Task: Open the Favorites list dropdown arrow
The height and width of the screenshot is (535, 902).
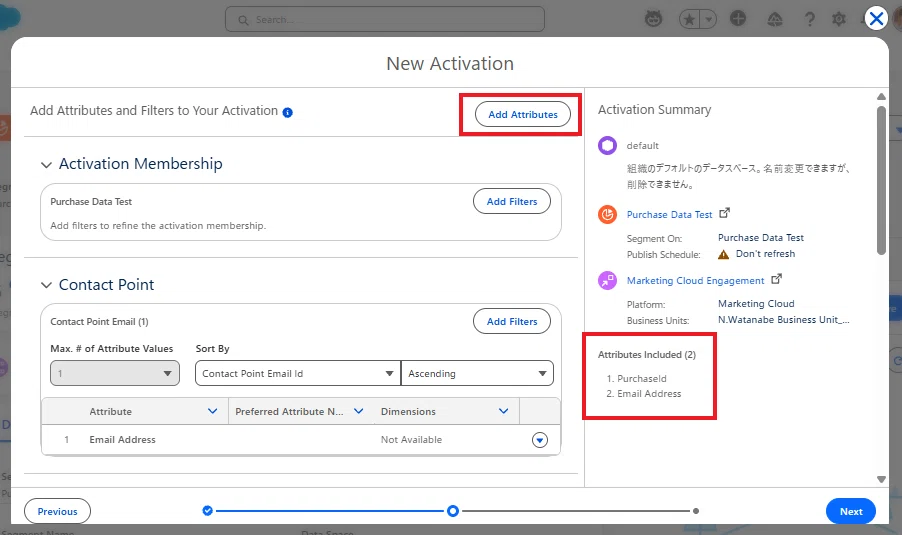Action: [x=709, y=20]
